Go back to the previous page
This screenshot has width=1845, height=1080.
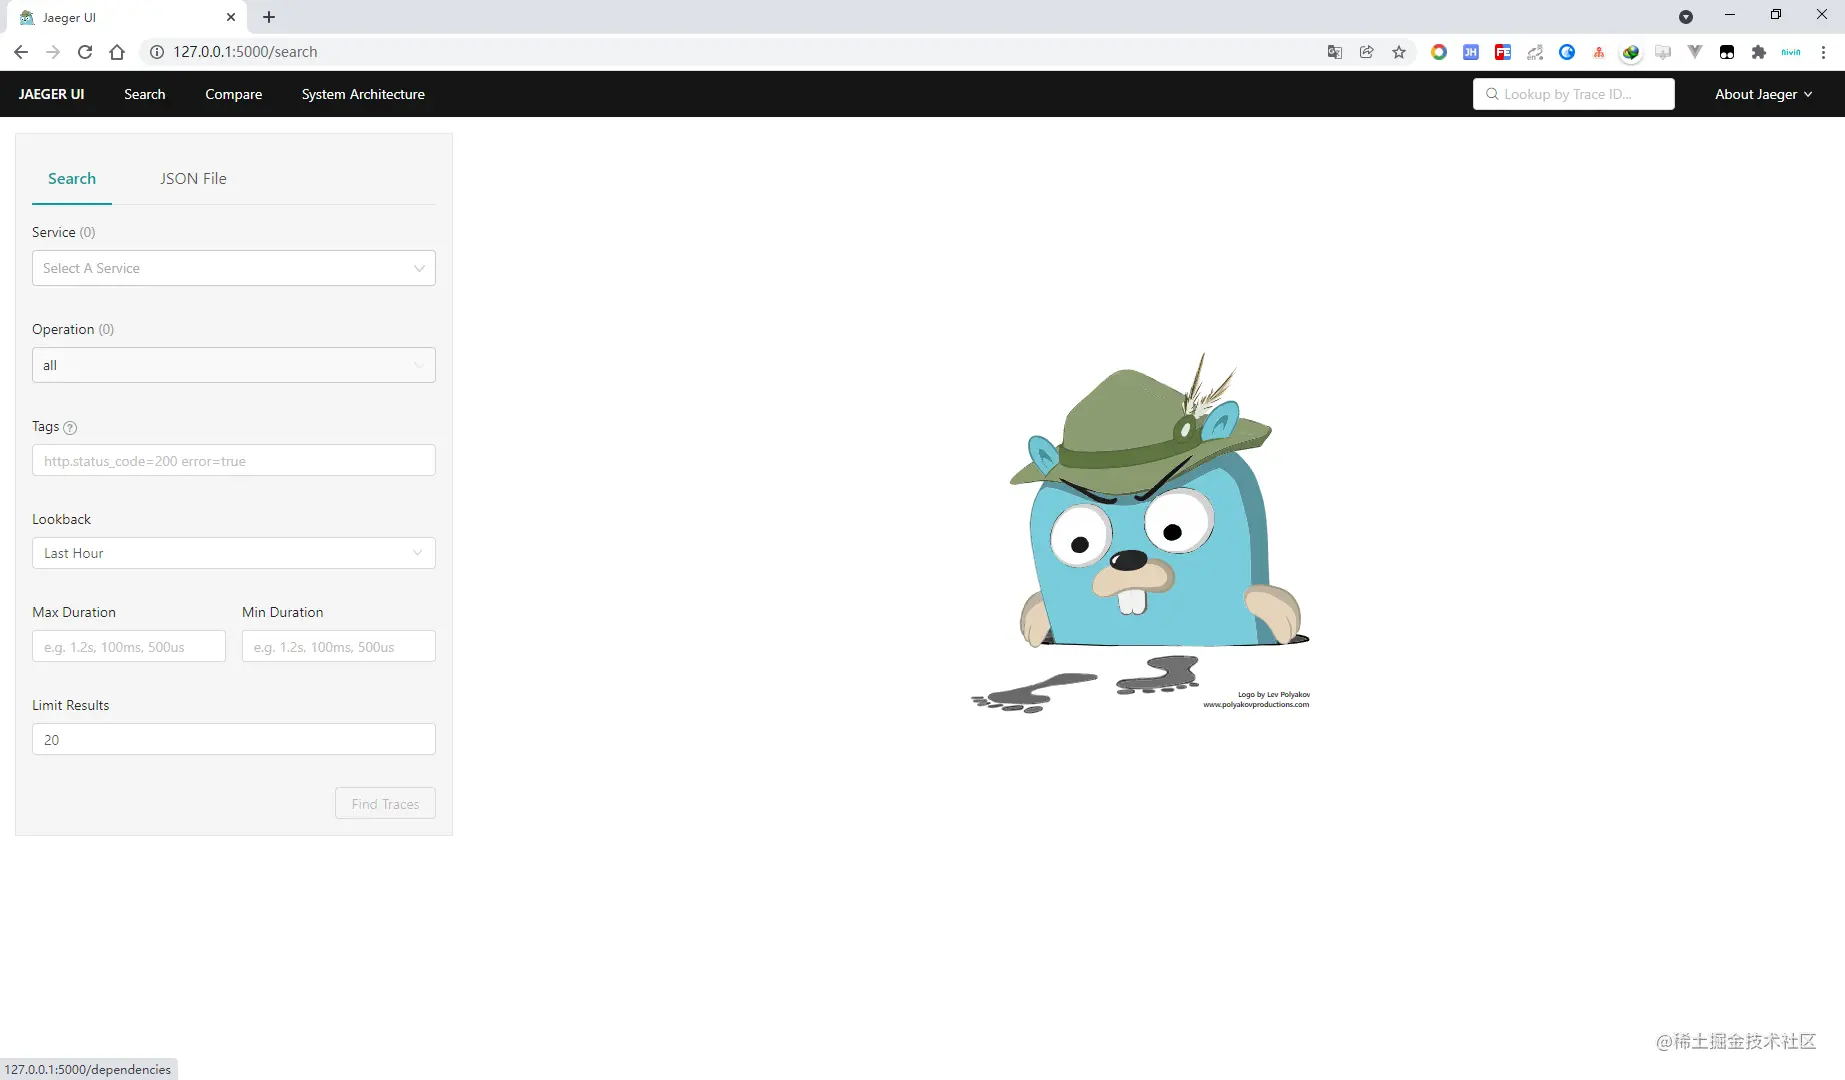click(21, 52)
